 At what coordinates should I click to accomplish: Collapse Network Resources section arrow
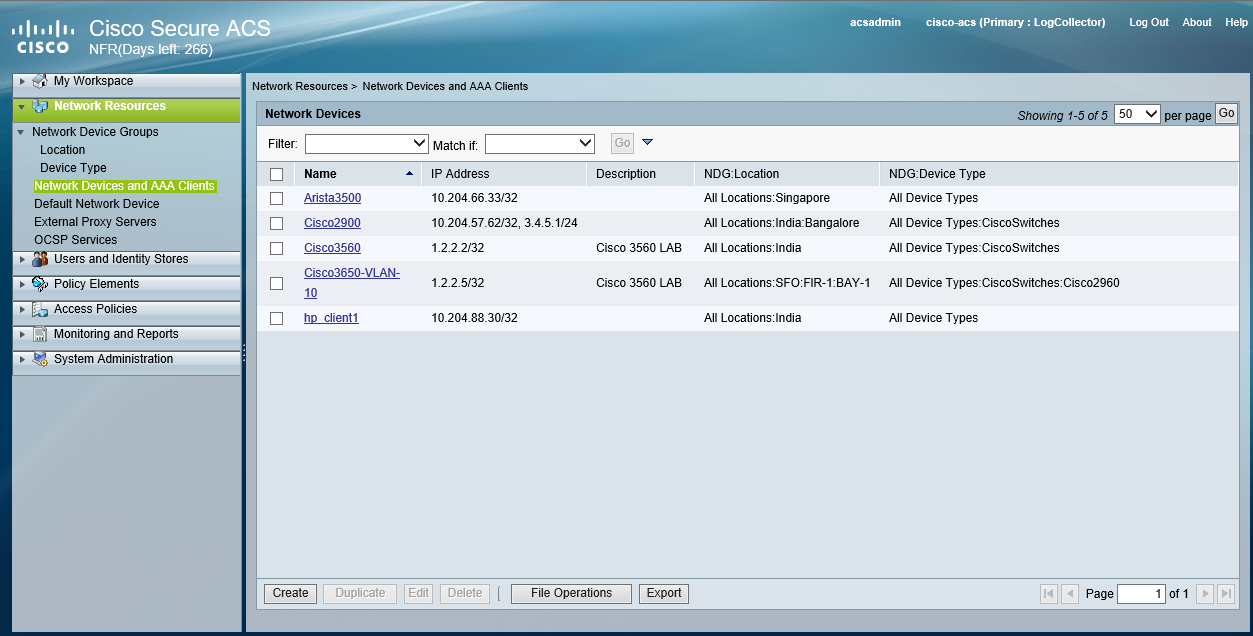point(22,106)
